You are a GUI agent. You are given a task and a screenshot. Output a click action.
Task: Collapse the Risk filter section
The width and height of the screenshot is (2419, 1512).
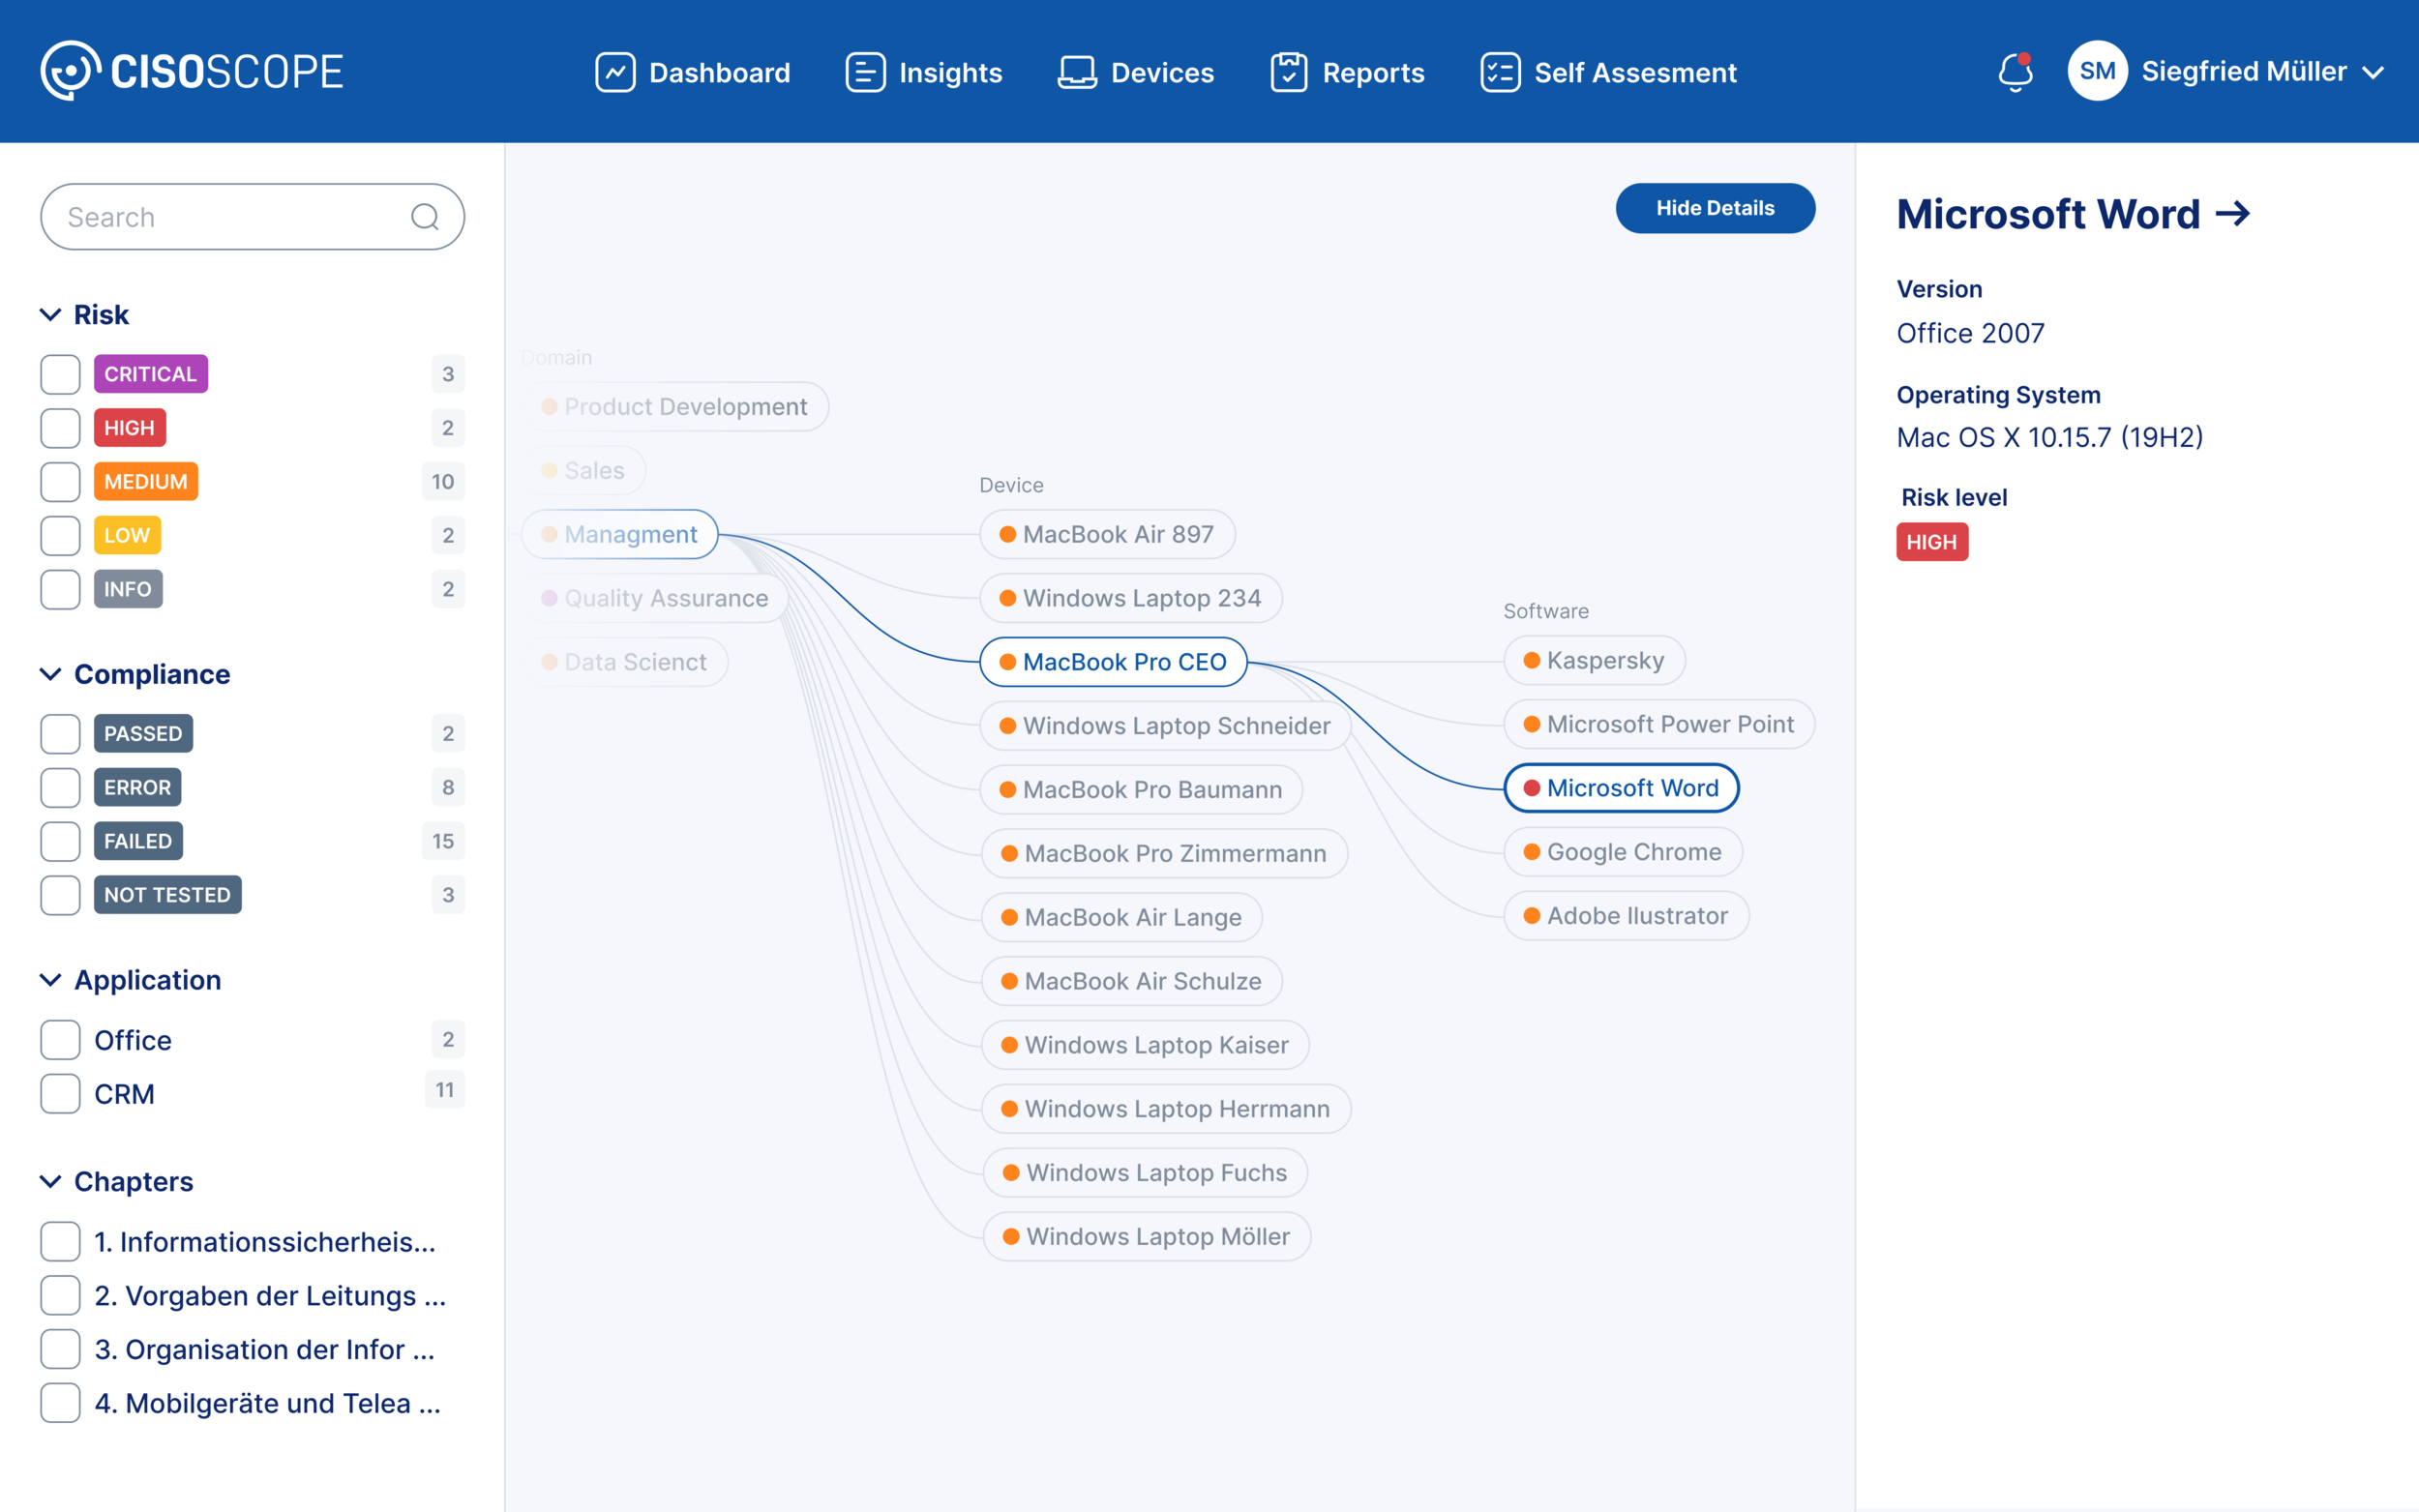click(x=50, y=315)
